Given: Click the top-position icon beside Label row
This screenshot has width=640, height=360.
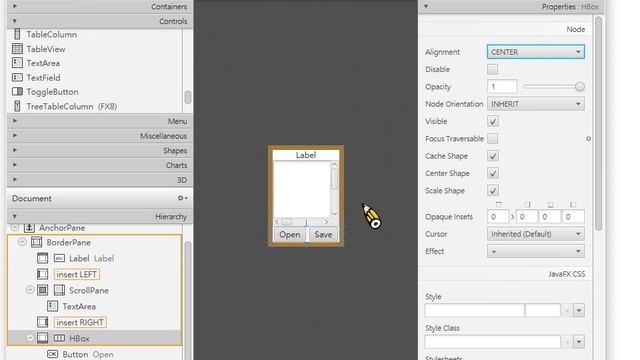Looking at the screenshot, I should point(42,258).
